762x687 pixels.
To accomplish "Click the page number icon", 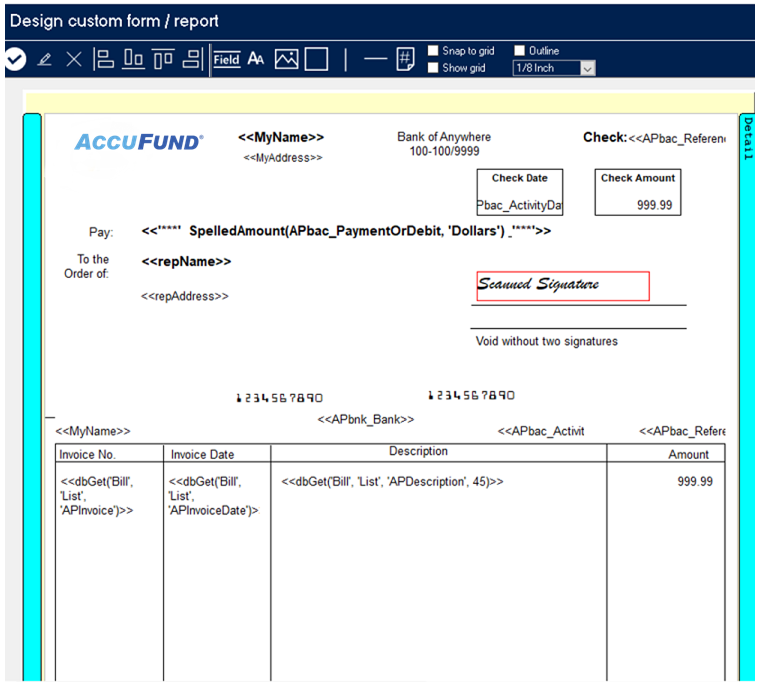I will pyautogui.click(x=405, y=60).
